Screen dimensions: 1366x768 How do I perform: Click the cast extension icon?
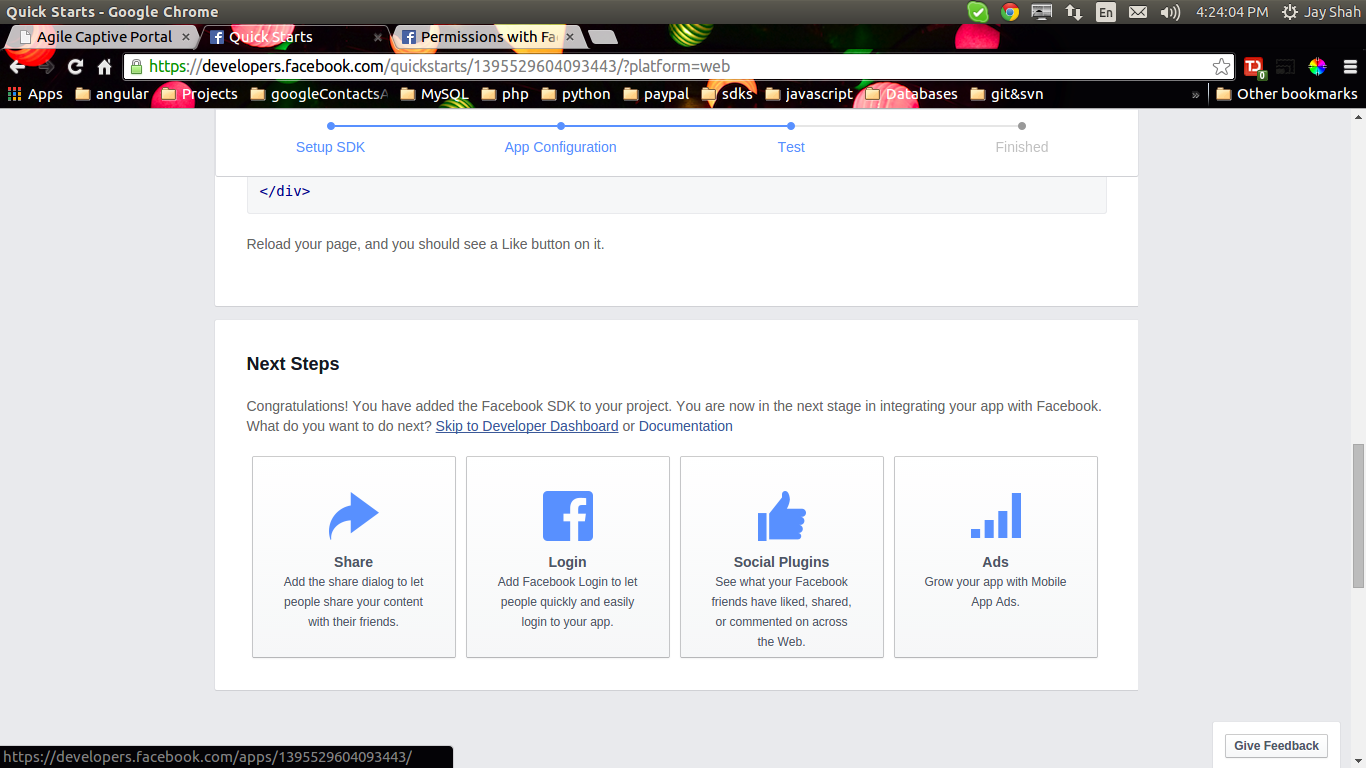(1285, 67)
